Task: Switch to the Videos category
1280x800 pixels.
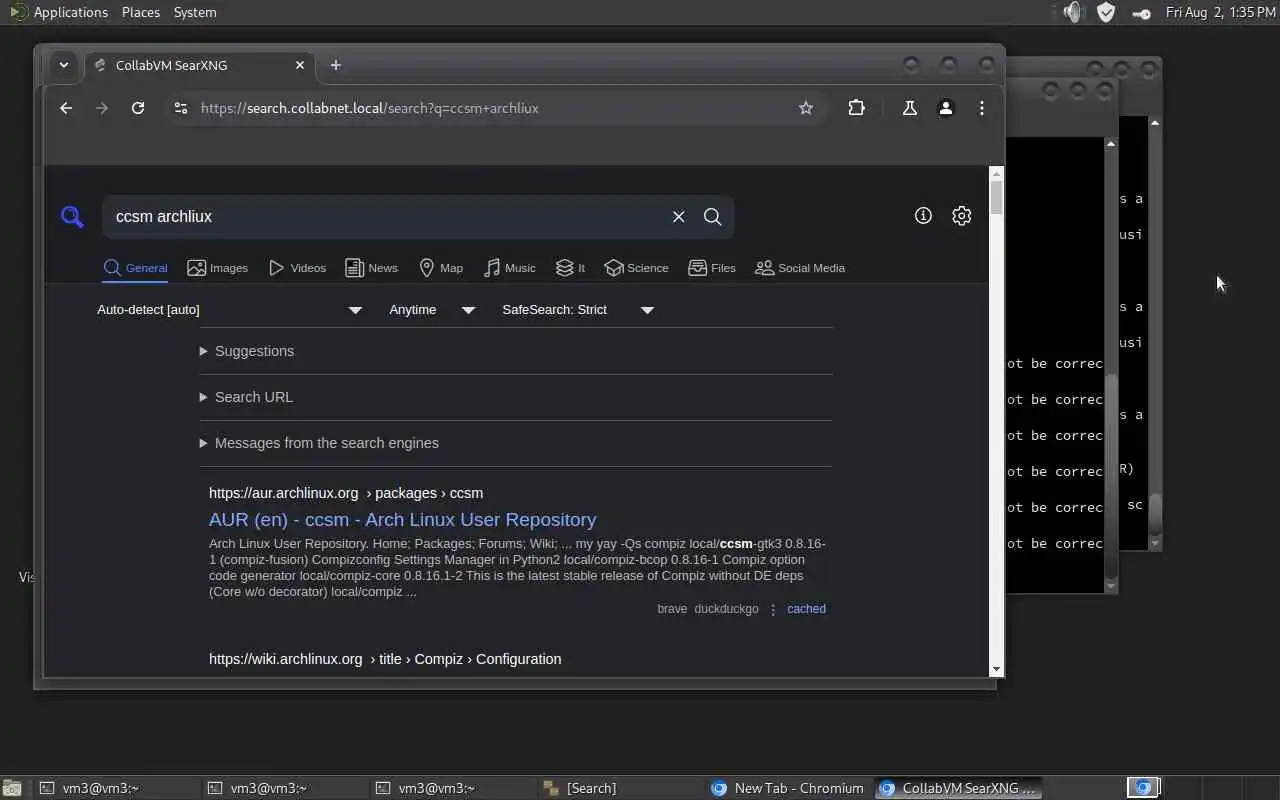Action: pos(298,268)
